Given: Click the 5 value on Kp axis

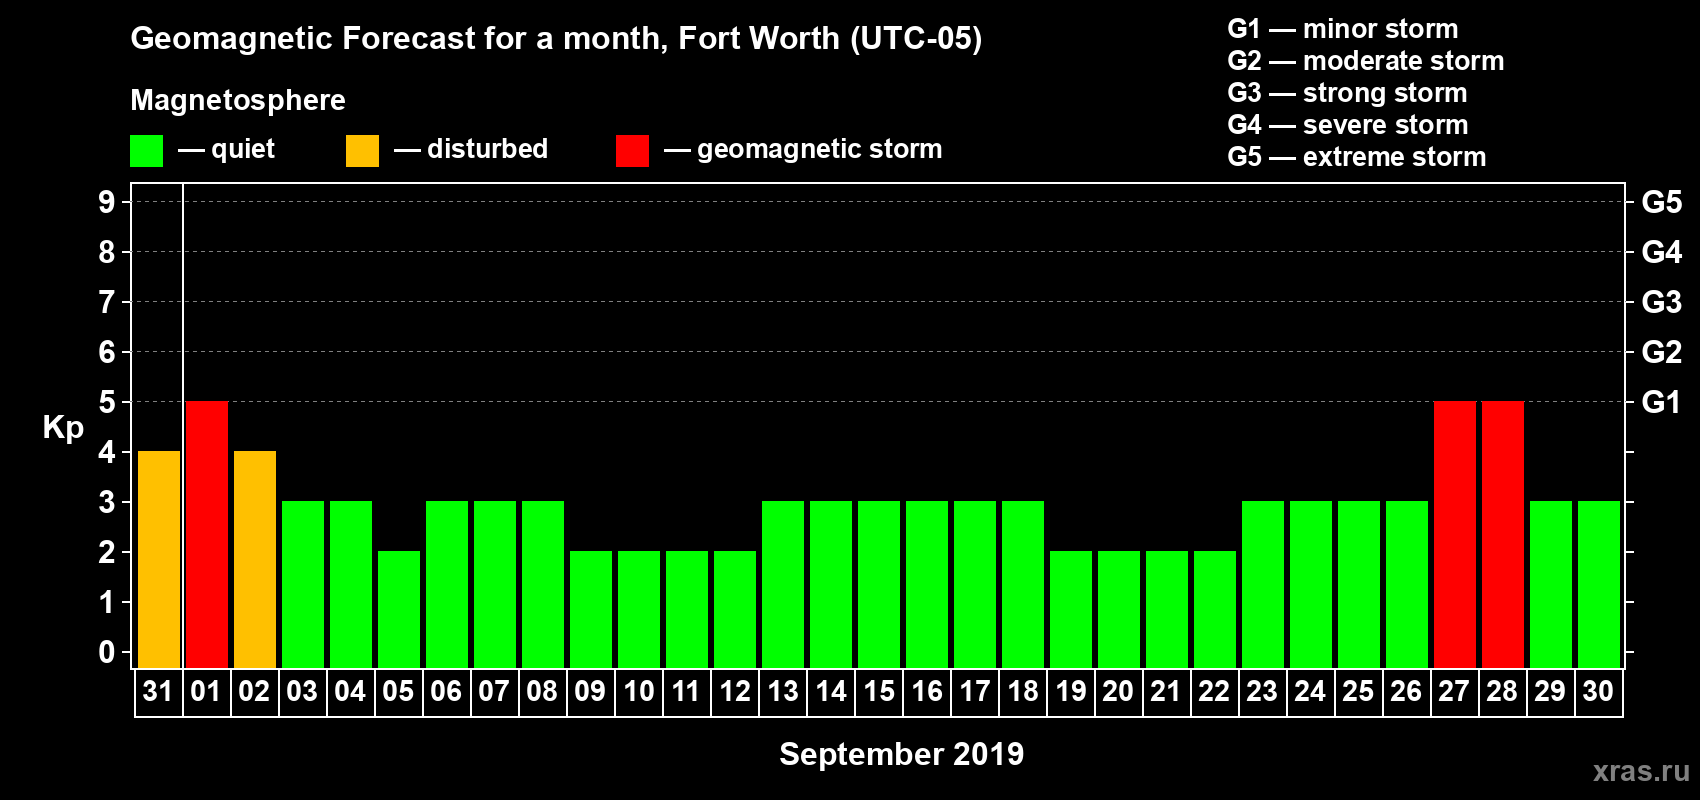Looking at the screenshot, I should [x=107, y=402].
